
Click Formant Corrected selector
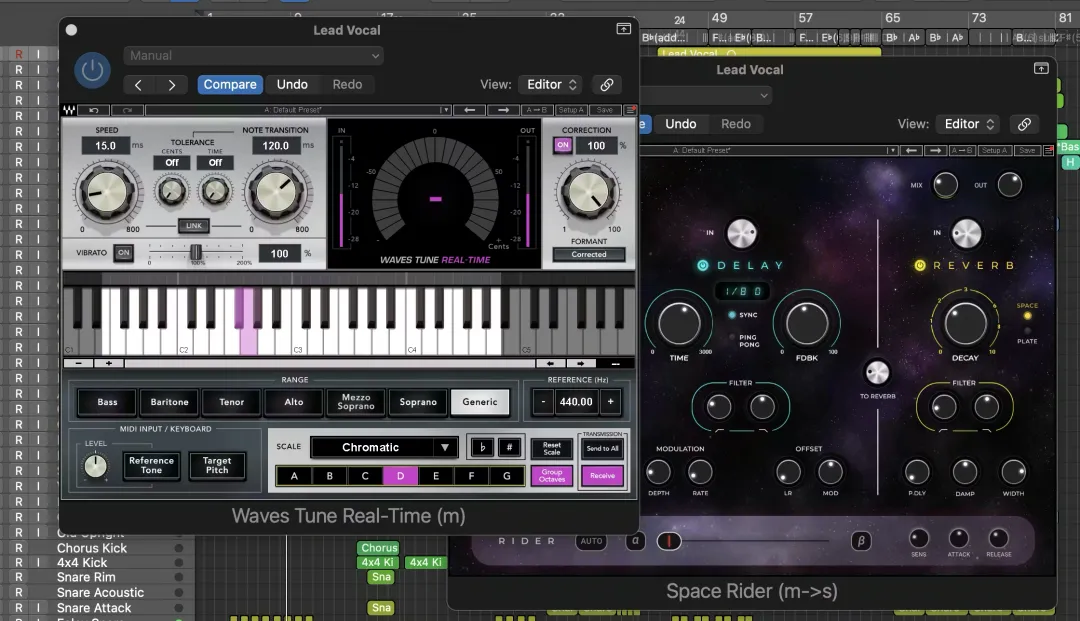pos(589,255)
